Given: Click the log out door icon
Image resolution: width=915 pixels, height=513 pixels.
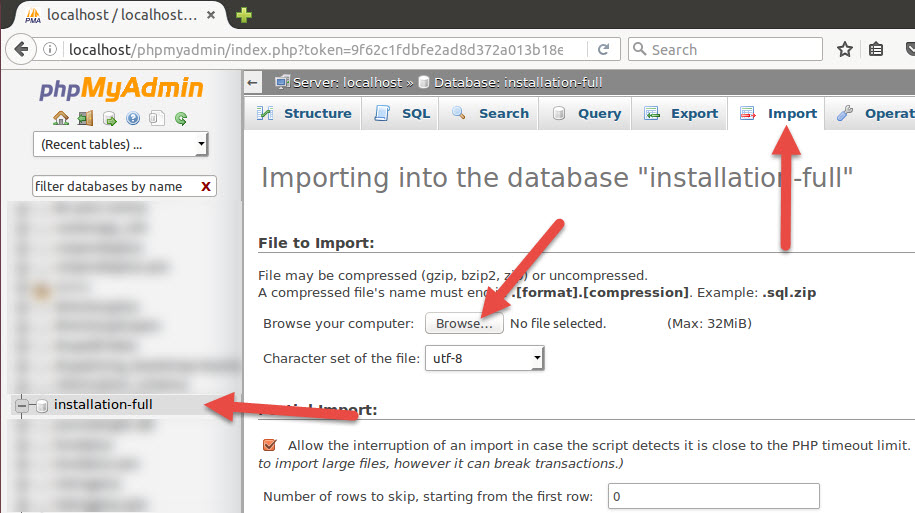Looking at the screenshot, I should tap(85, 118).
